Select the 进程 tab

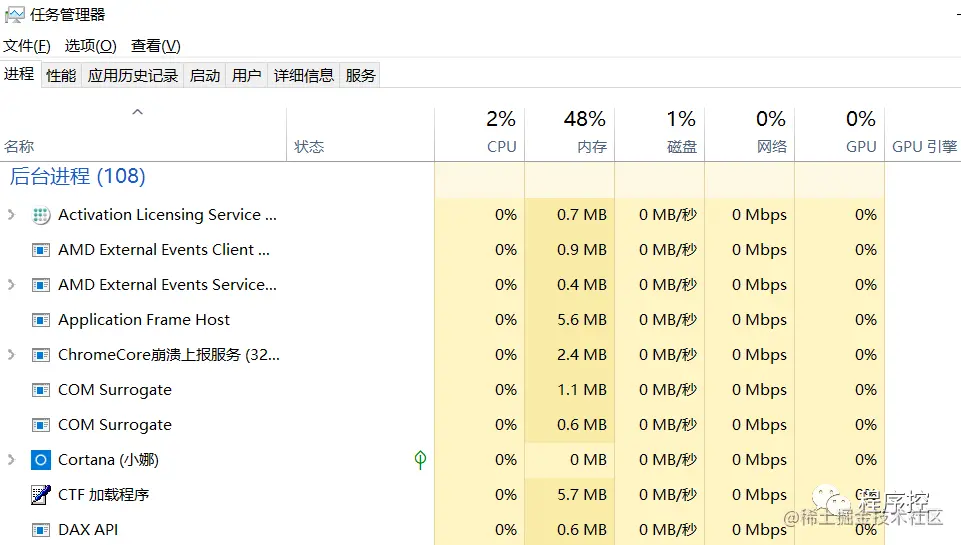tap(19, 74)
